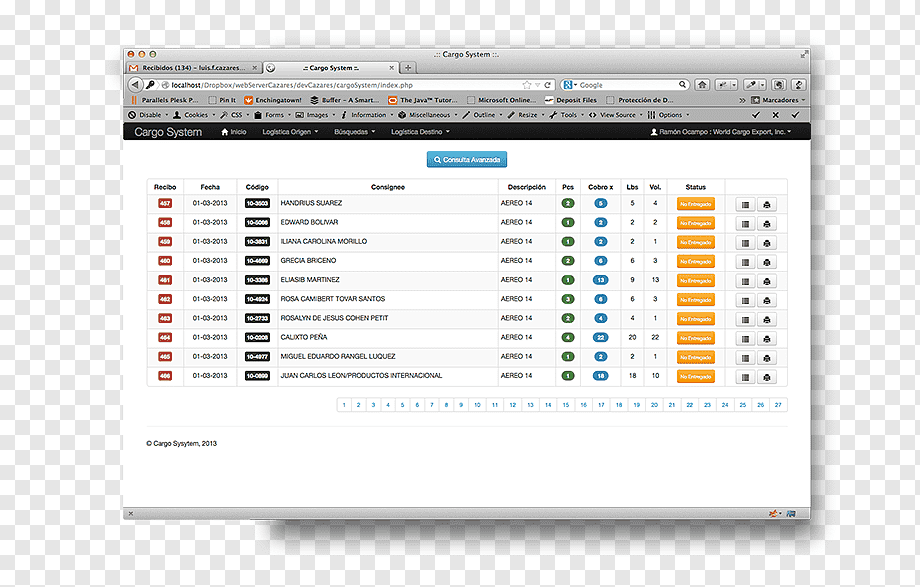Click the eyedropper tool in browser toolbar

pos(751,85)
